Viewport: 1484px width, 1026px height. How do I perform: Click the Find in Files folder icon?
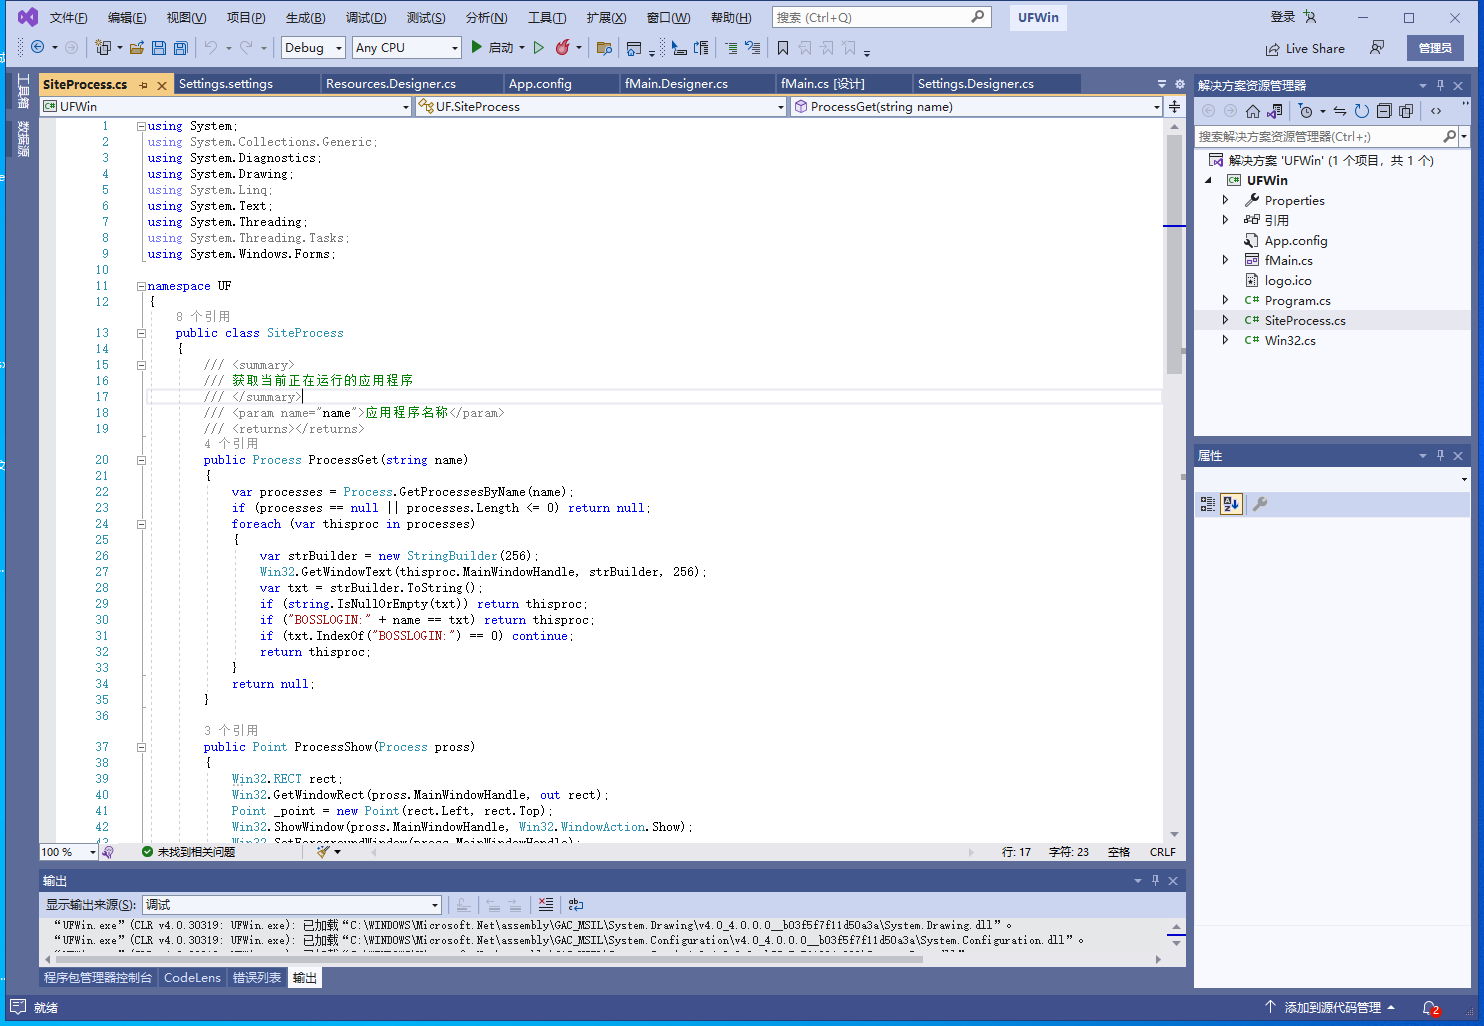point(604,47)
